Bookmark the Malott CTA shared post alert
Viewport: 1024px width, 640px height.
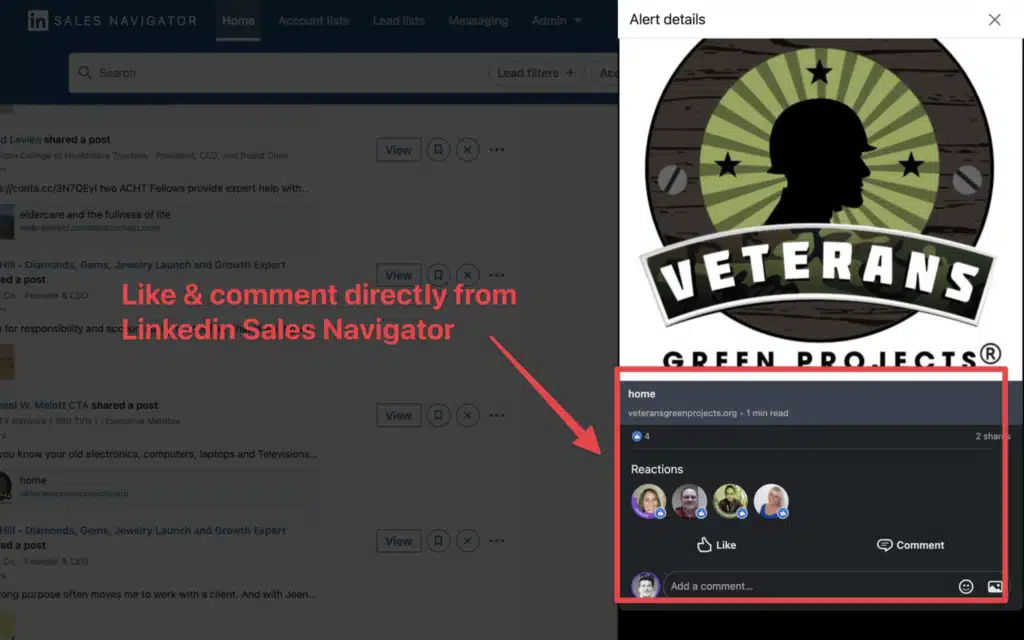coord(438,415)
